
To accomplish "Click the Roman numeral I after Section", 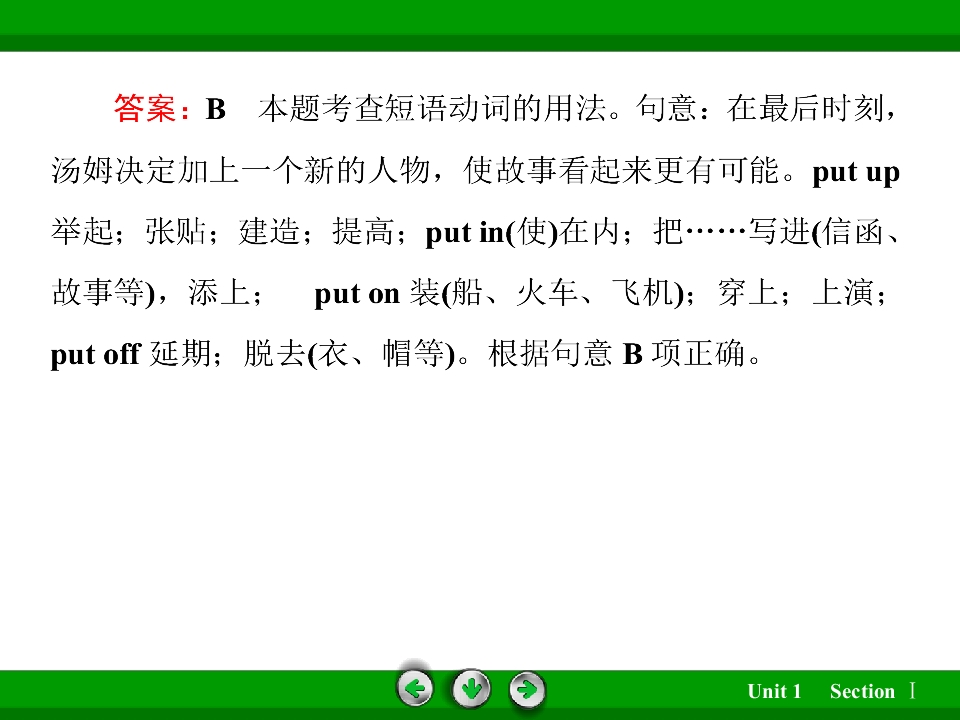I will pos(912,691).
